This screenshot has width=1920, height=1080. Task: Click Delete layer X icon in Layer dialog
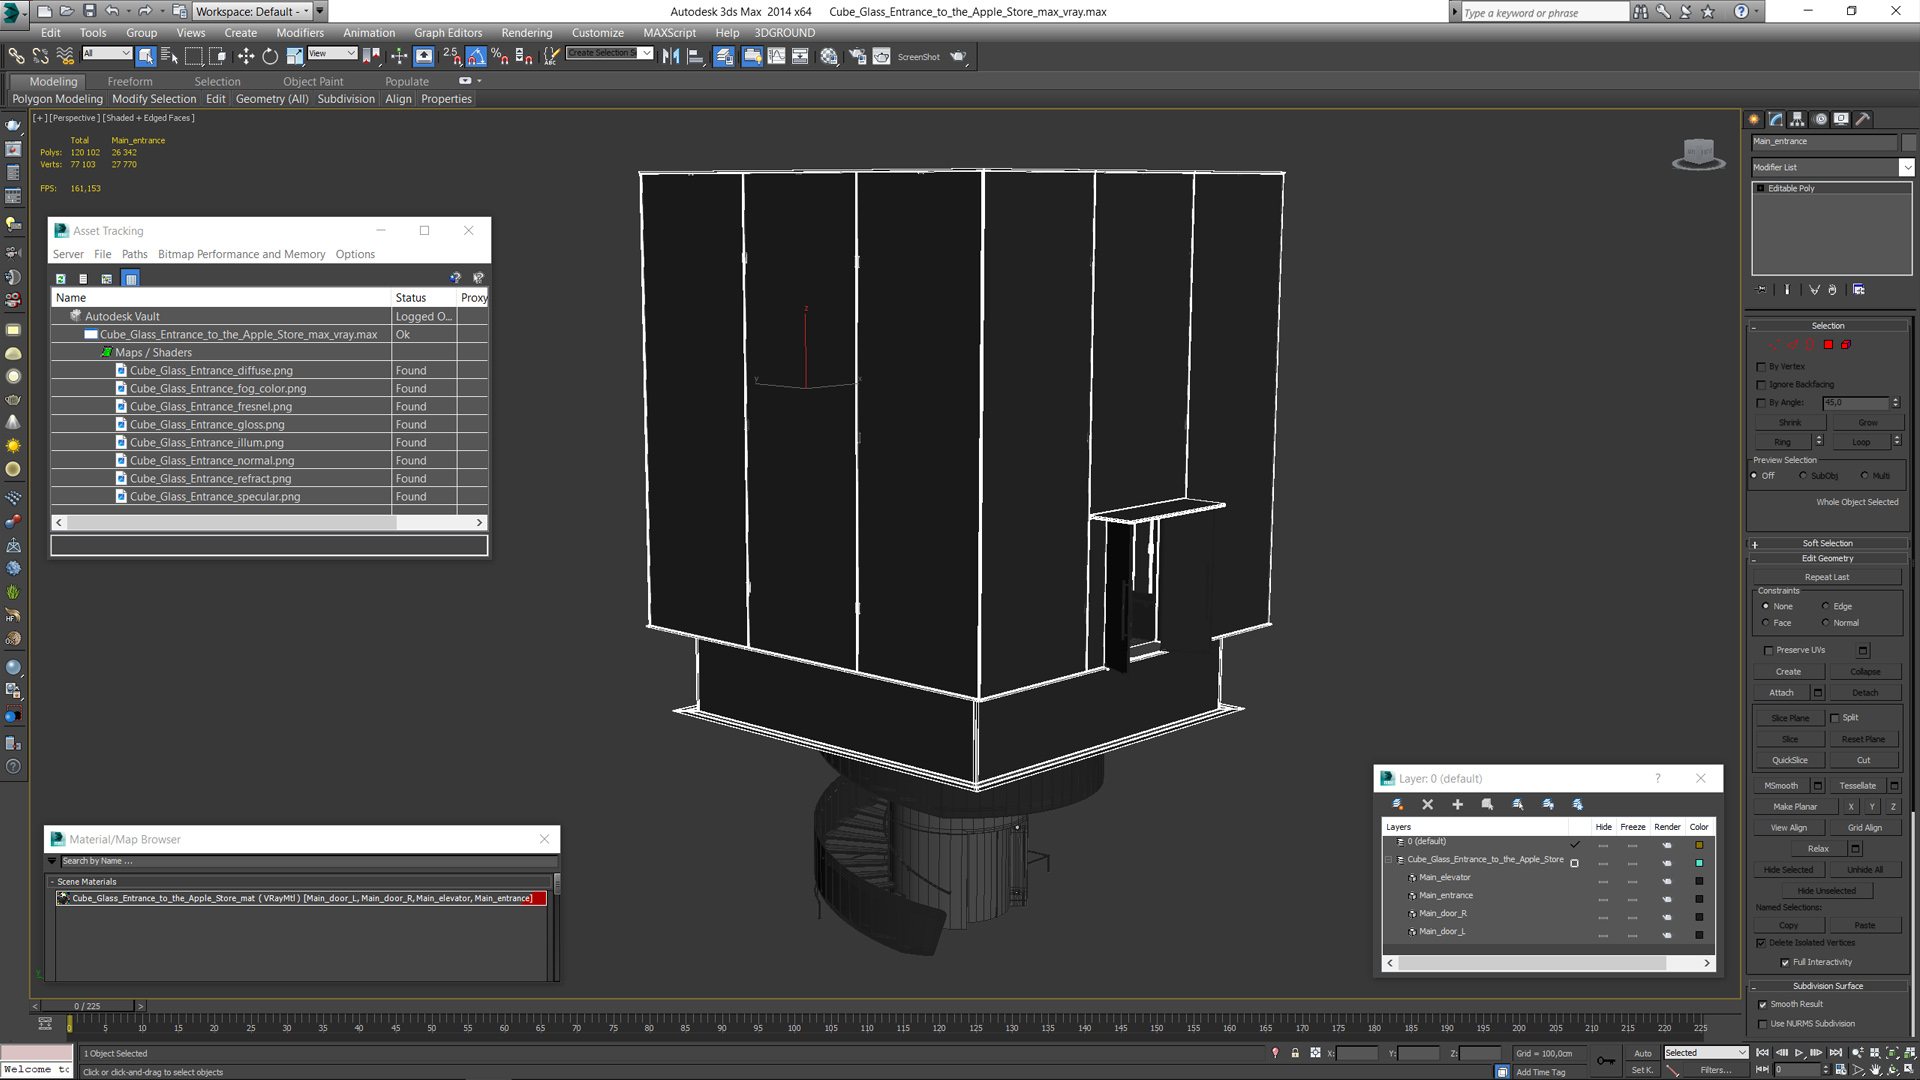click(x=1427, y=805)
